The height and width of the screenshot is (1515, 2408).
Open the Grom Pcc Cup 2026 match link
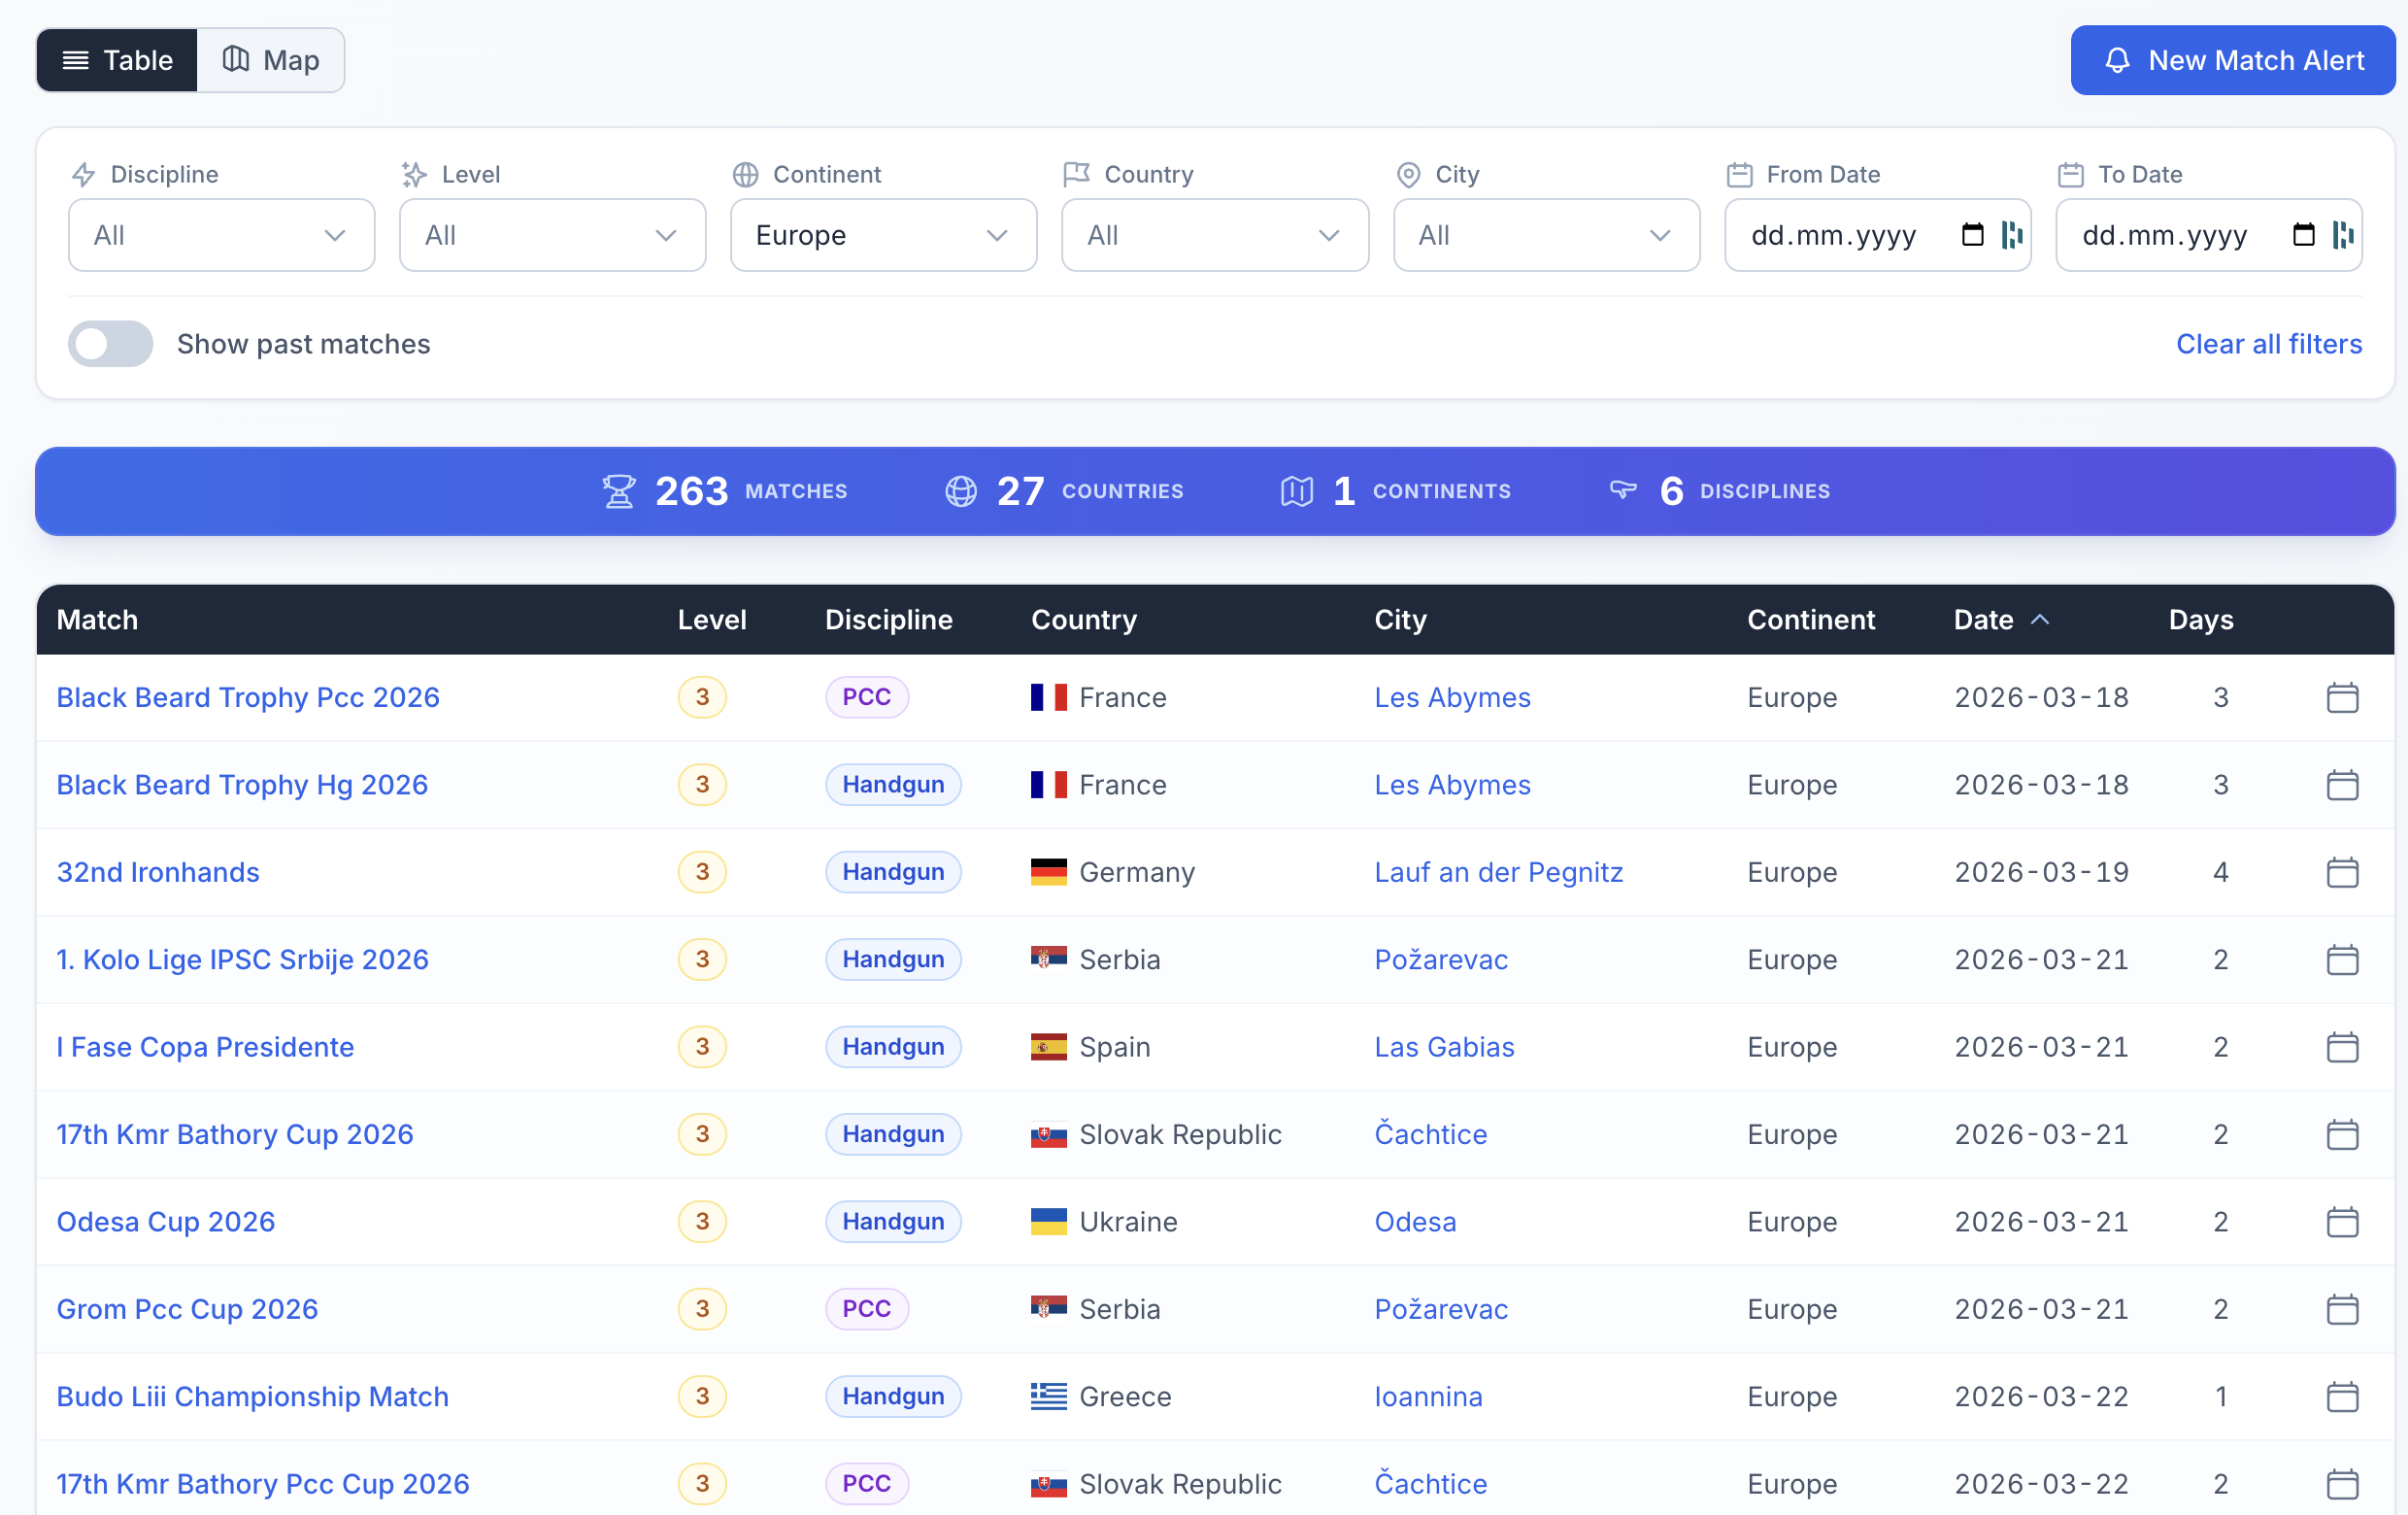pyautogui.click(x=187, y=1309)
